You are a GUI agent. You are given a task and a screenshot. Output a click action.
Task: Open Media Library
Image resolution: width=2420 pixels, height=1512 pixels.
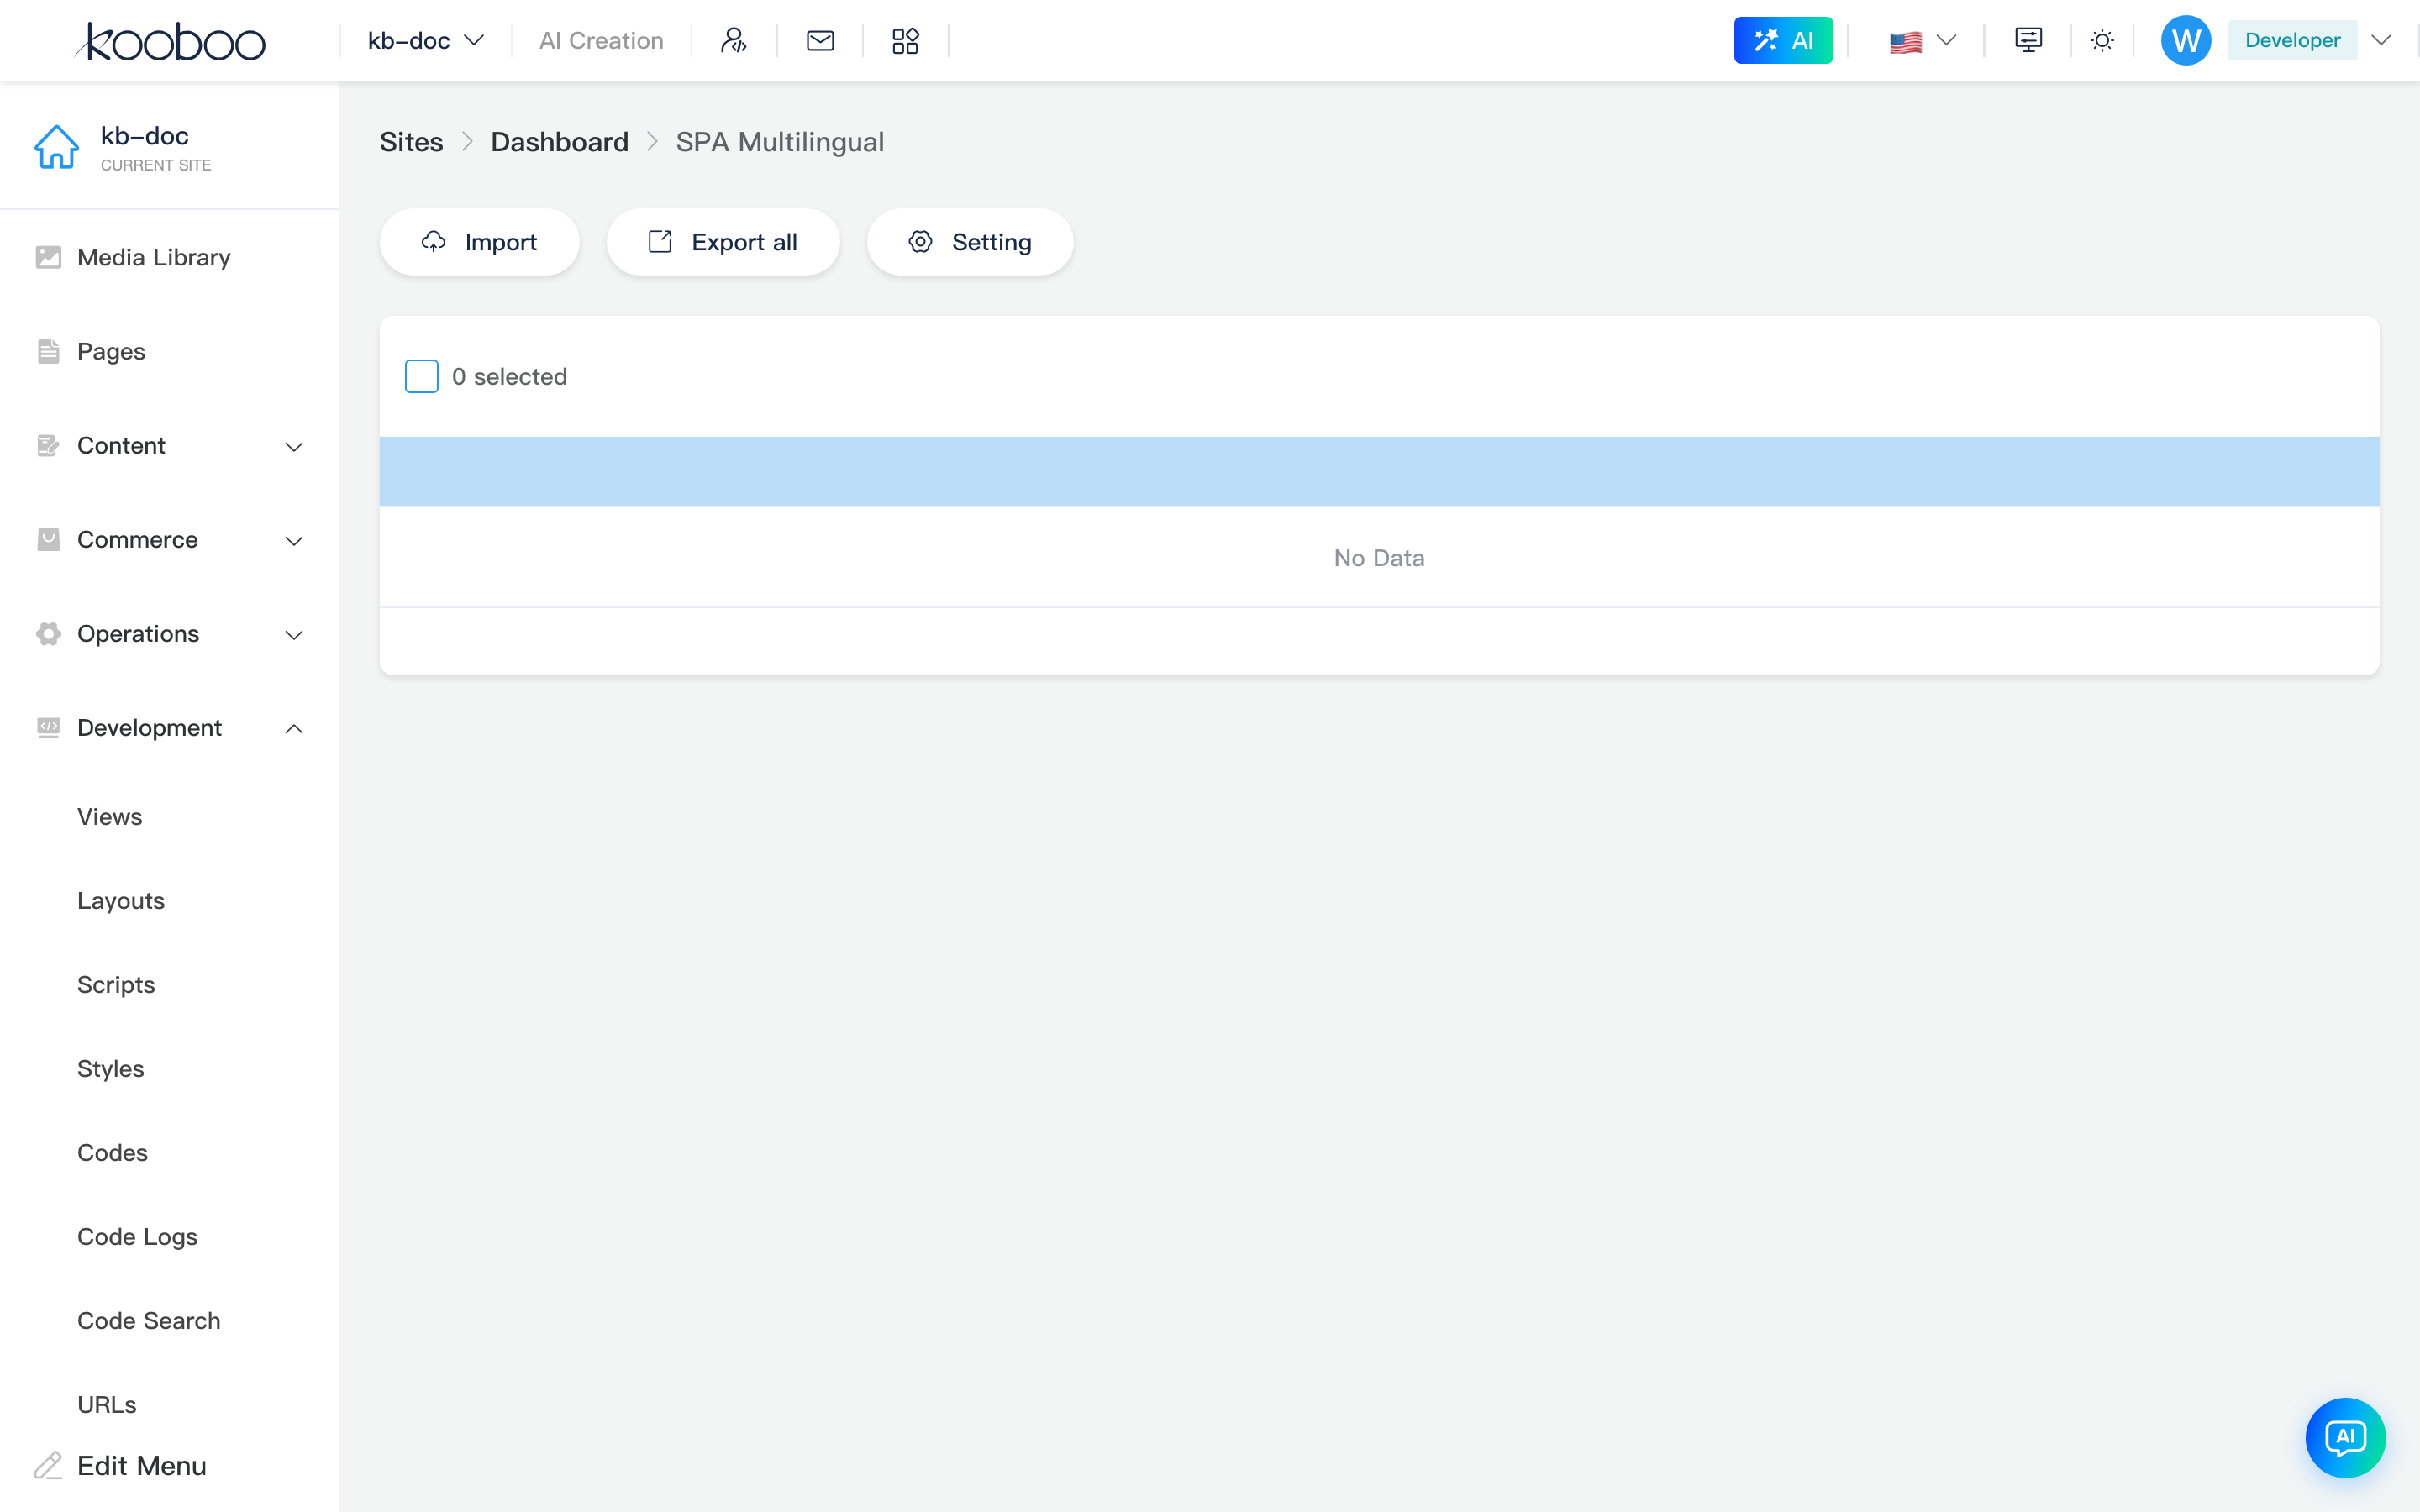pos(153,258)
